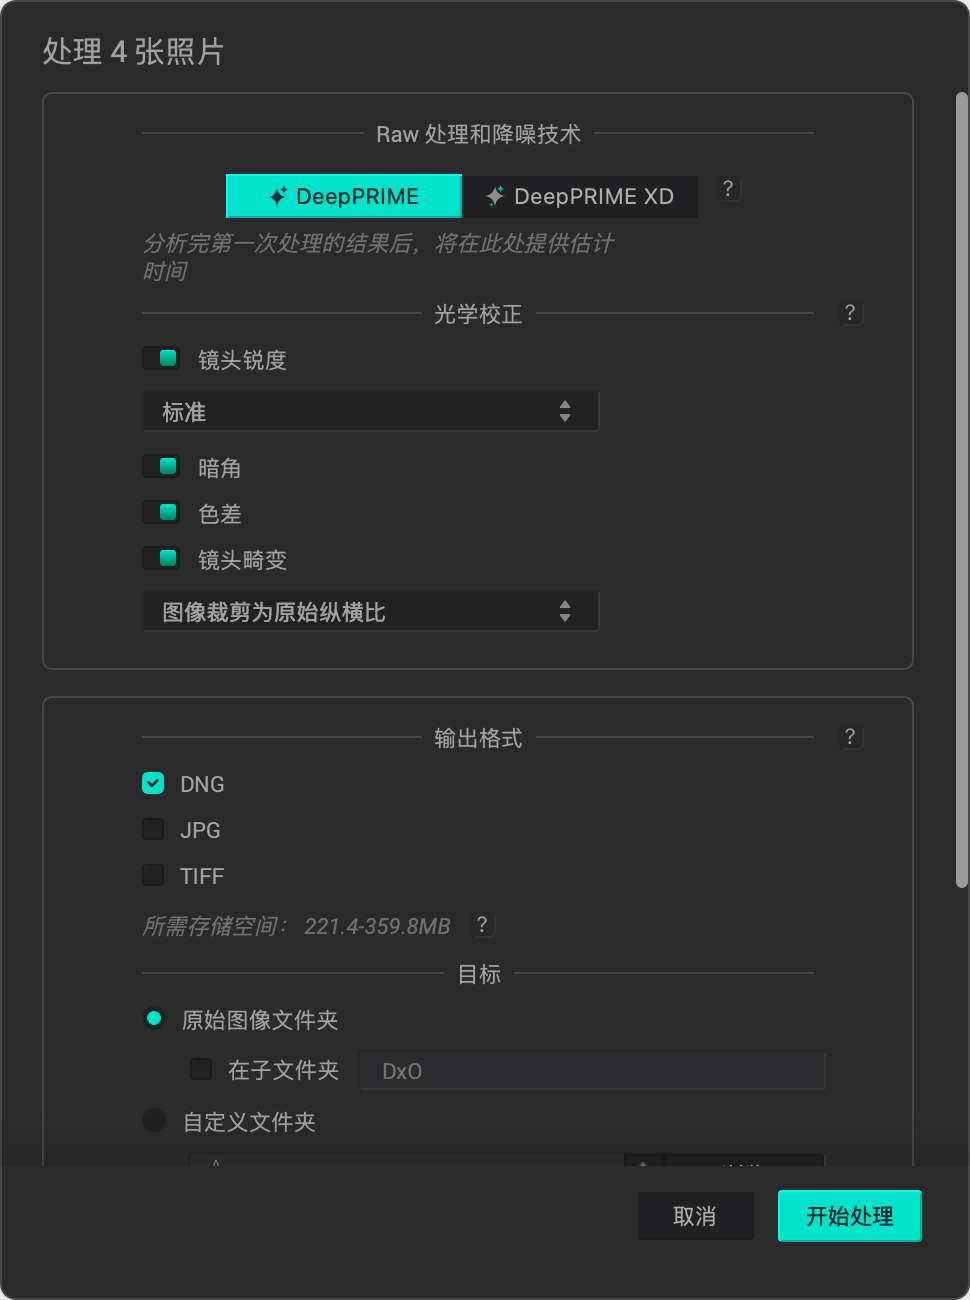The image size is (970, 1300).
Task: Click the 输出格式 section heading
Action: 478,738
